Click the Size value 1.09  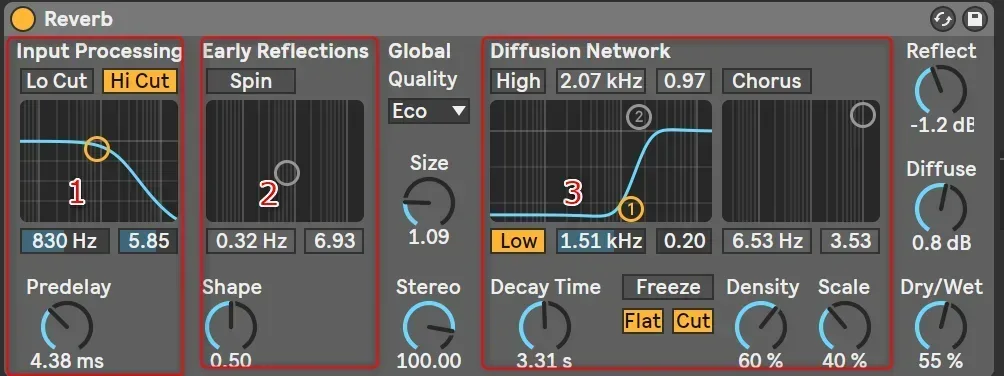428,237
